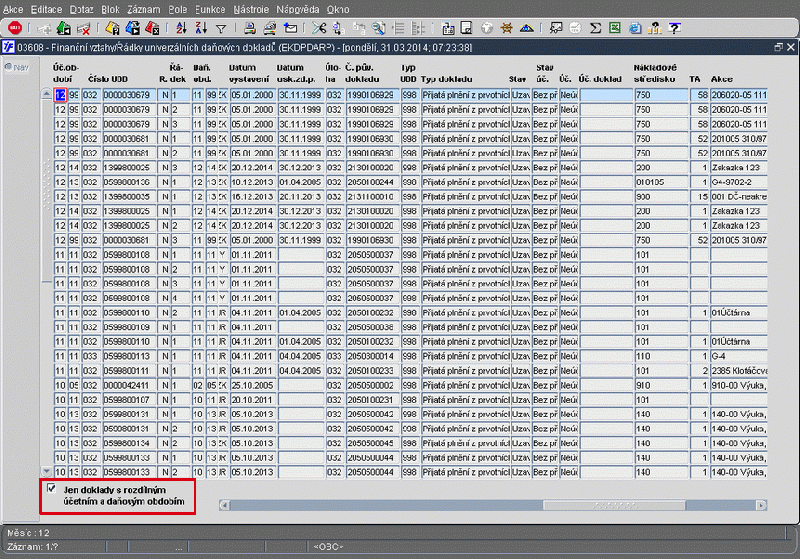800x559 pixels.
Task: Click the calendar form icon in toolbar
Action: (x=447, y=28)
